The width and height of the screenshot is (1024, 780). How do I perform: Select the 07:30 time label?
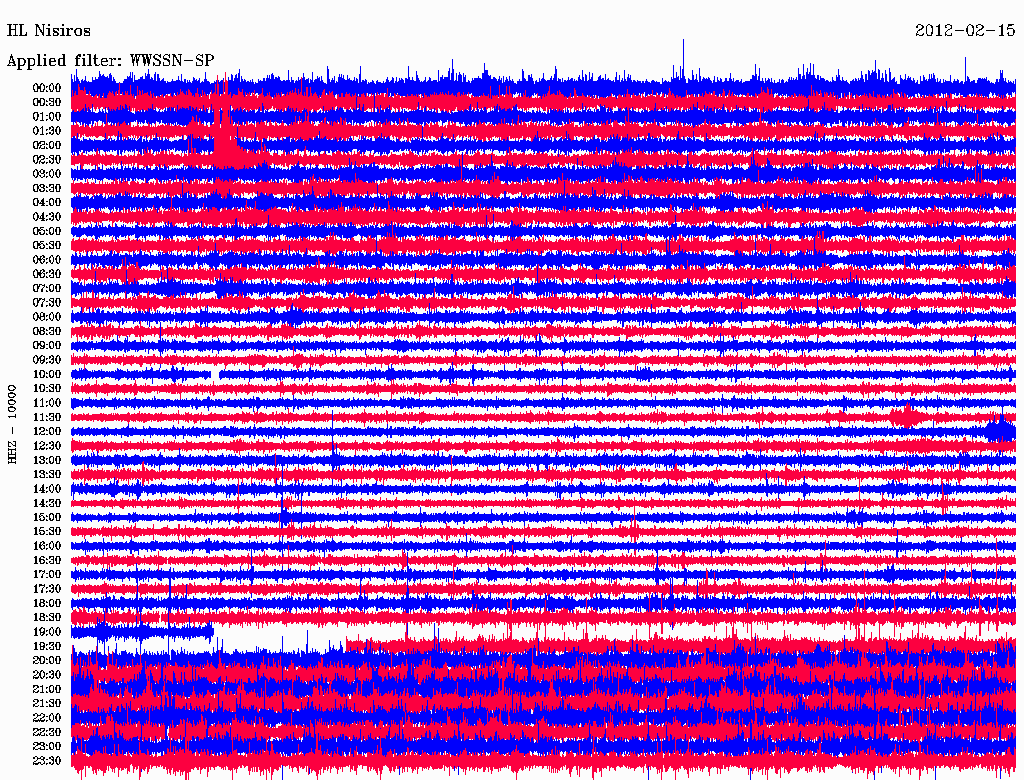pos(47,303)
